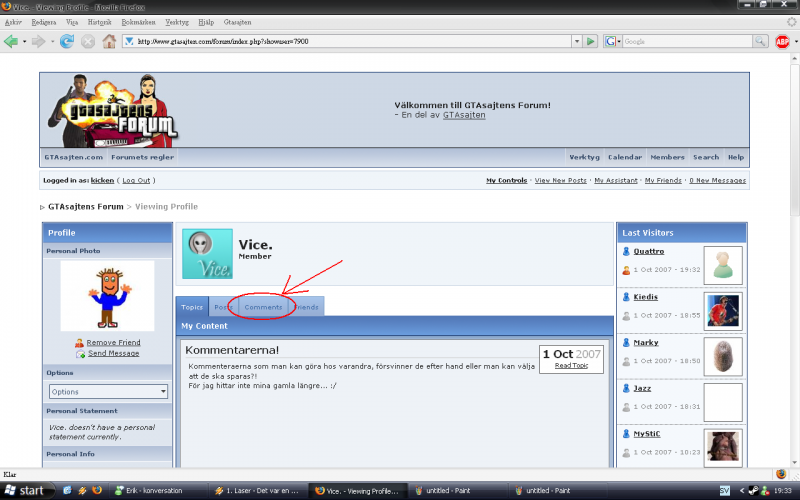This screenshot has width=800, height=500.
Task: Reload the page with the refresh icon
Action: [67, 41]
